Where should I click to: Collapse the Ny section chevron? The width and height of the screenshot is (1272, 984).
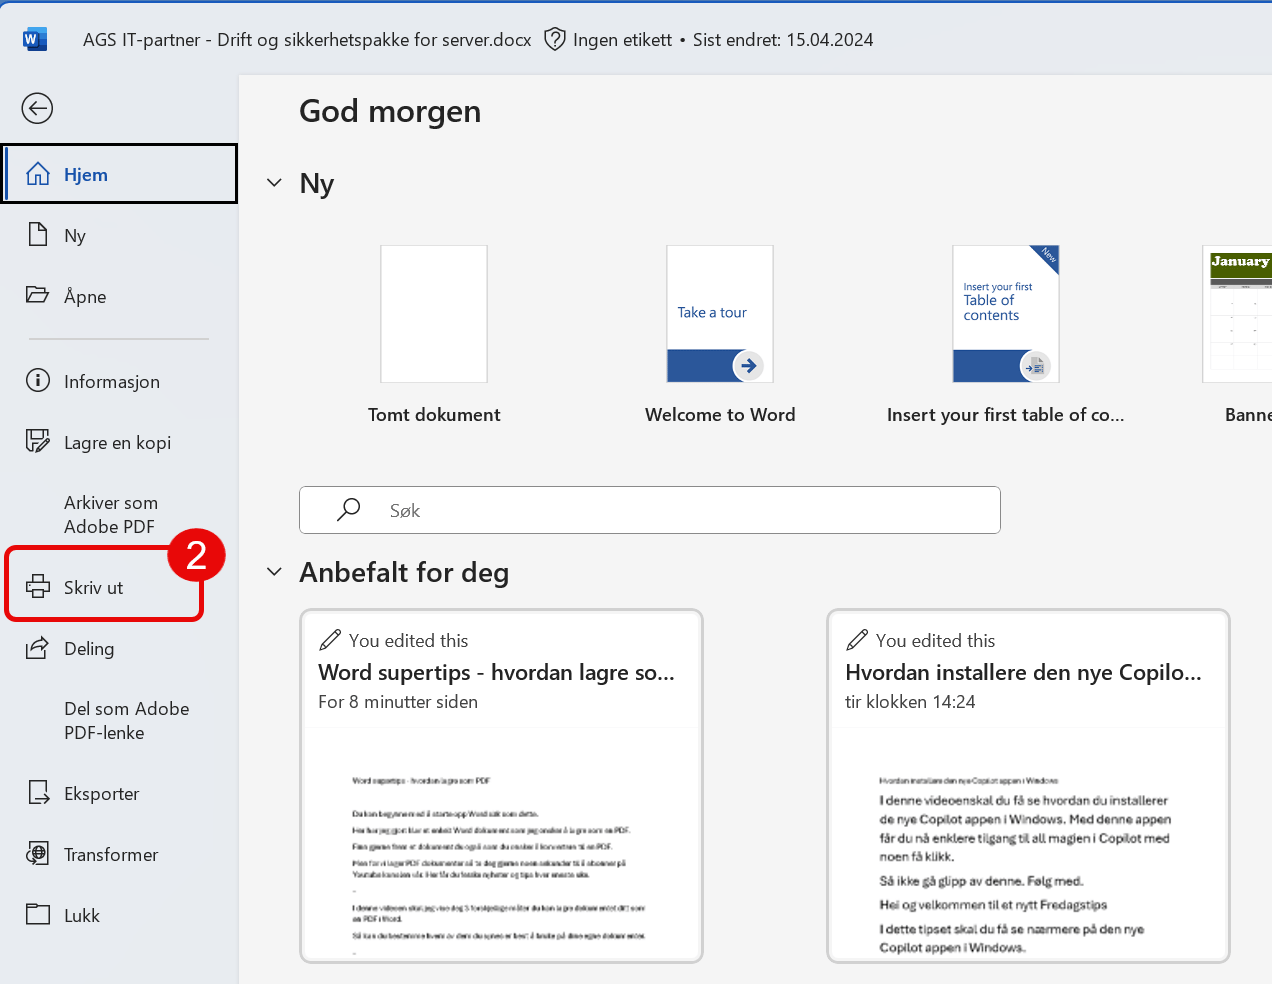click(x=274, y=183)
